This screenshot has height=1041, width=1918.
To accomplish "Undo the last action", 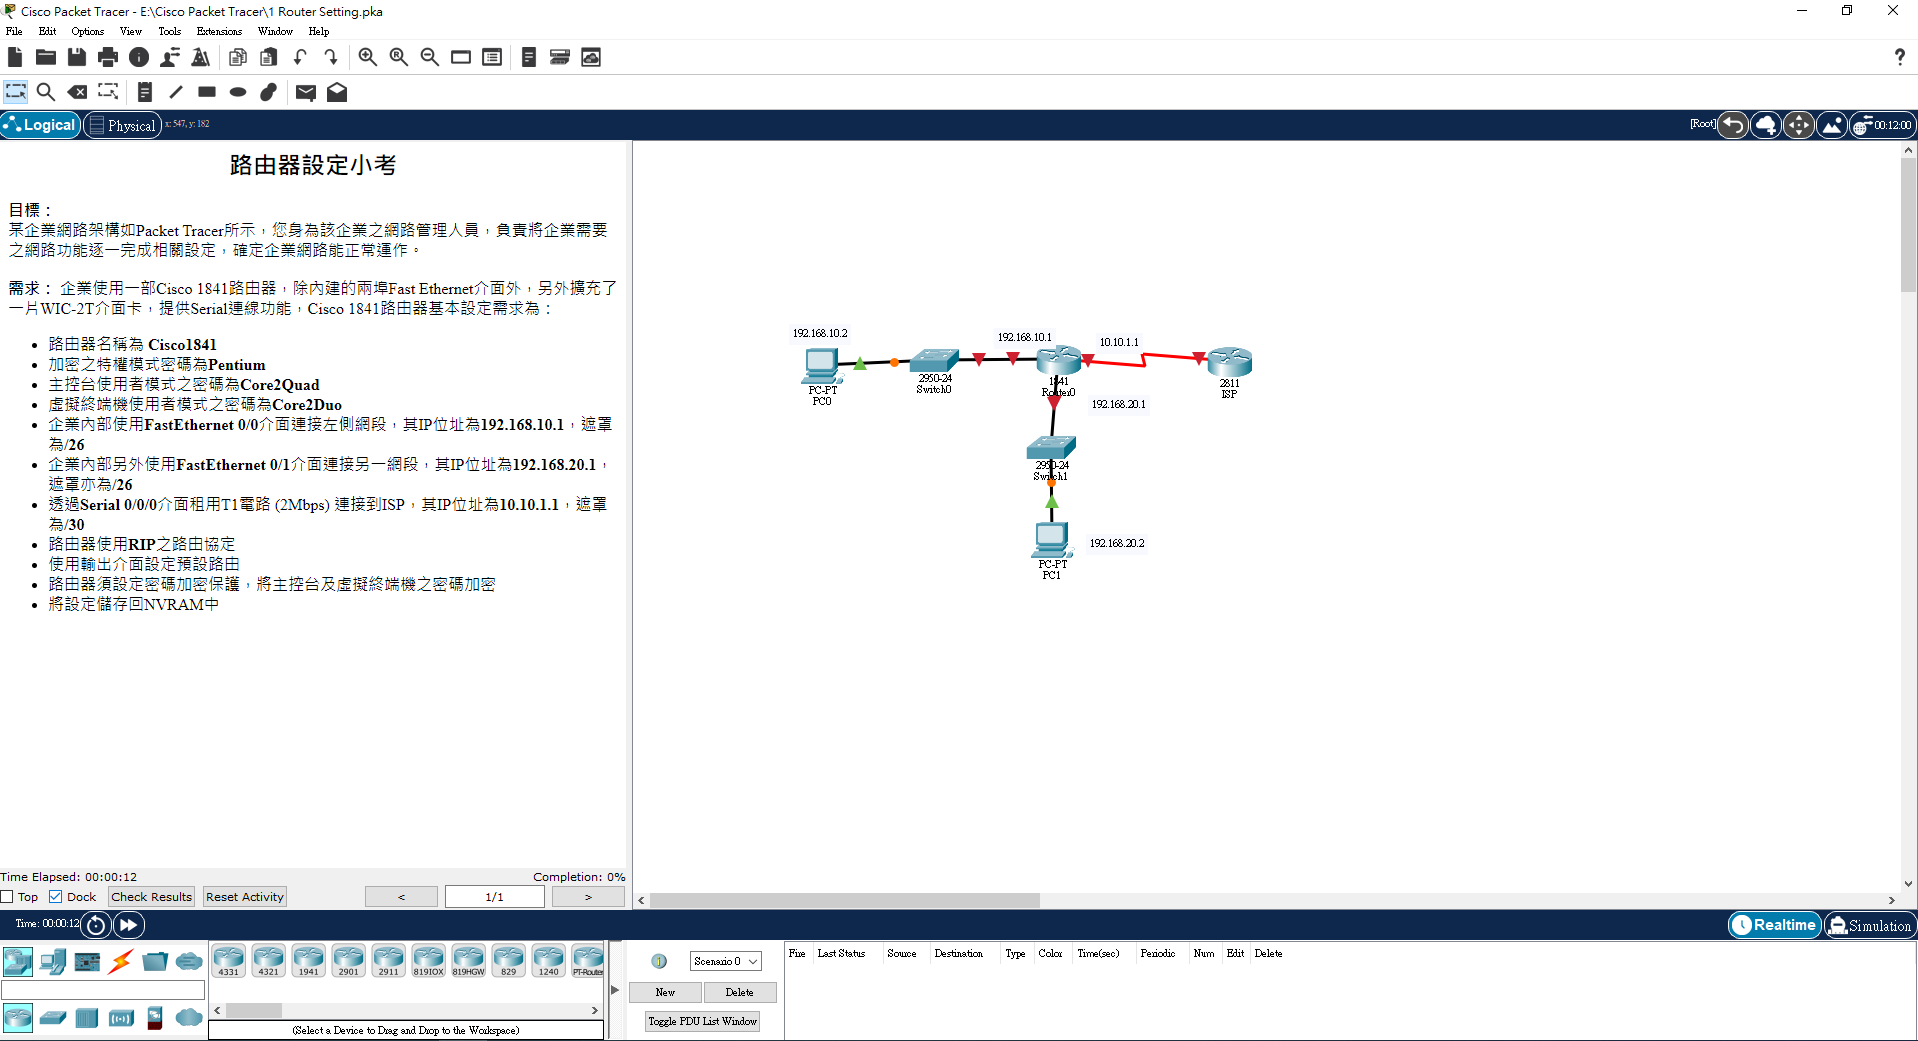I will click(x=300, y=57).
